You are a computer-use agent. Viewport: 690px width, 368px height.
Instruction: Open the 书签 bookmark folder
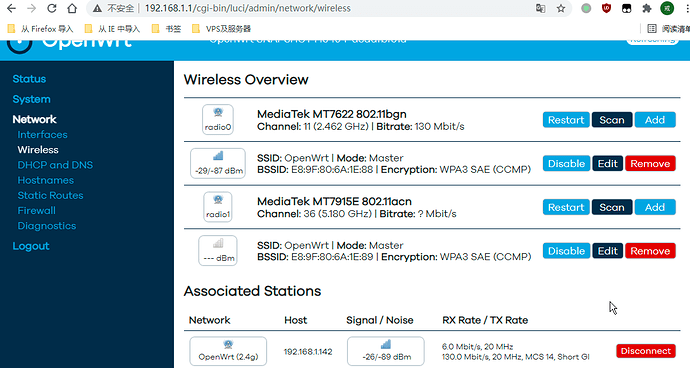(x=166, y=29)
